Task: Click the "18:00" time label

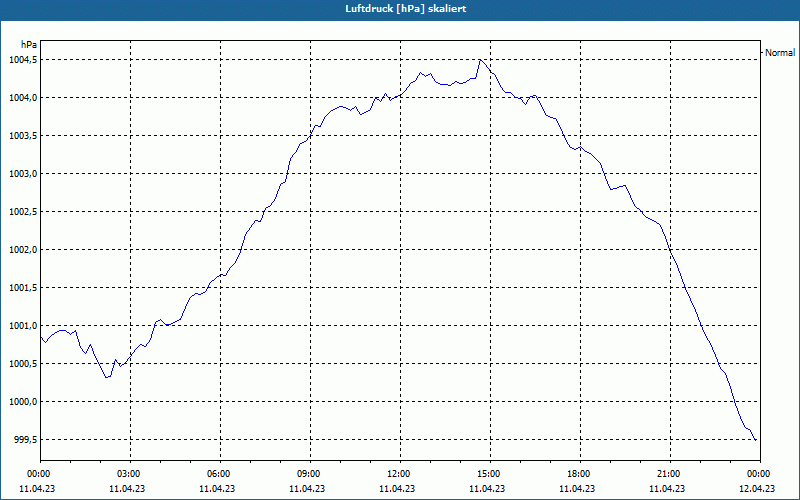Action: pos(580,474)
